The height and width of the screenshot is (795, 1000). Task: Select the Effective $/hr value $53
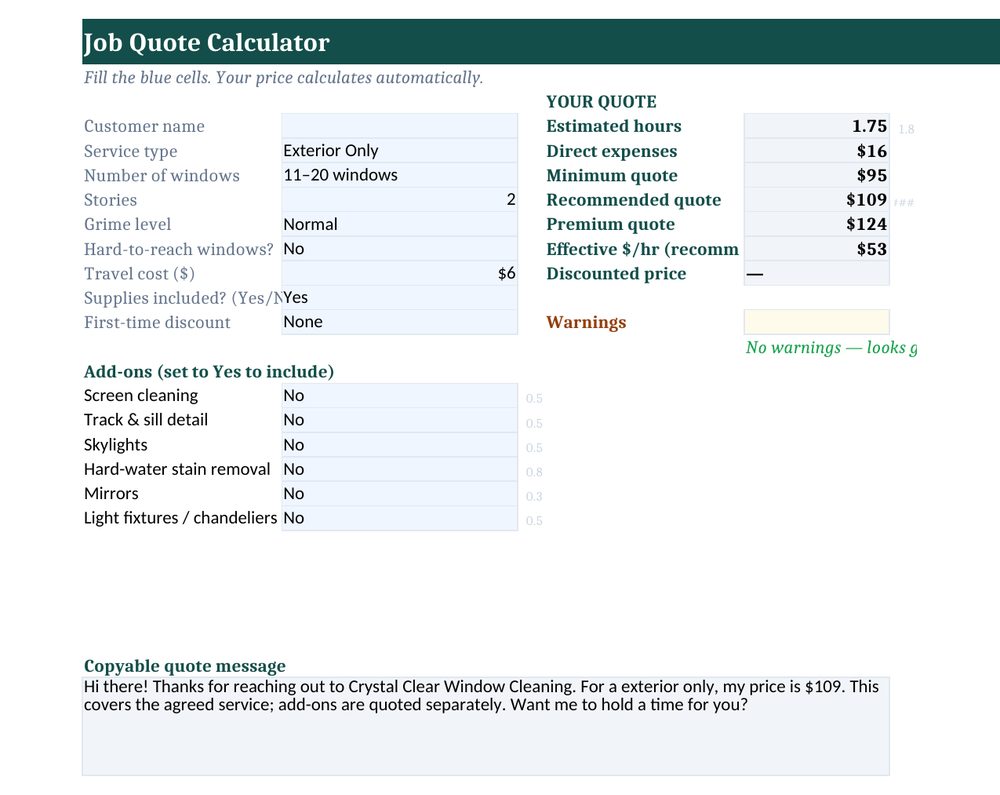click(816, 249)
